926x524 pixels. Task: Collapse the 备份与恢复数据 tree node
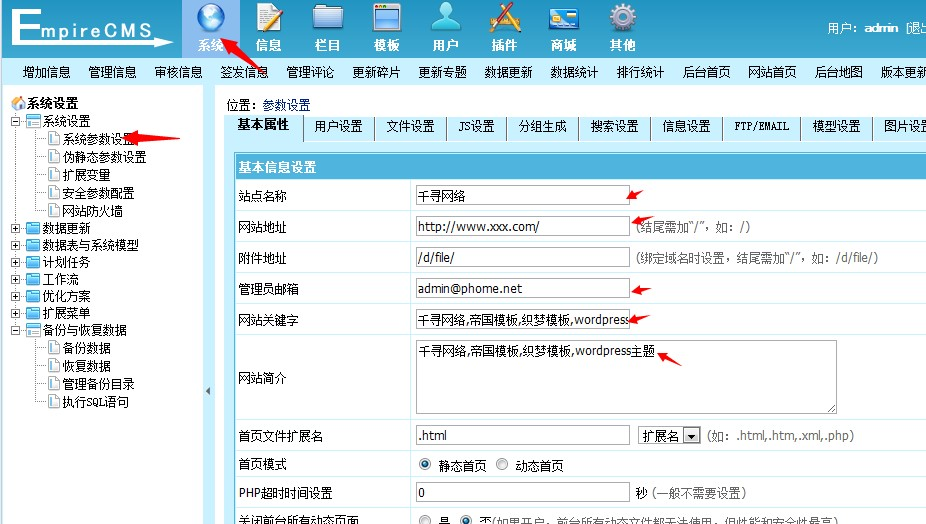pos(15,330)
